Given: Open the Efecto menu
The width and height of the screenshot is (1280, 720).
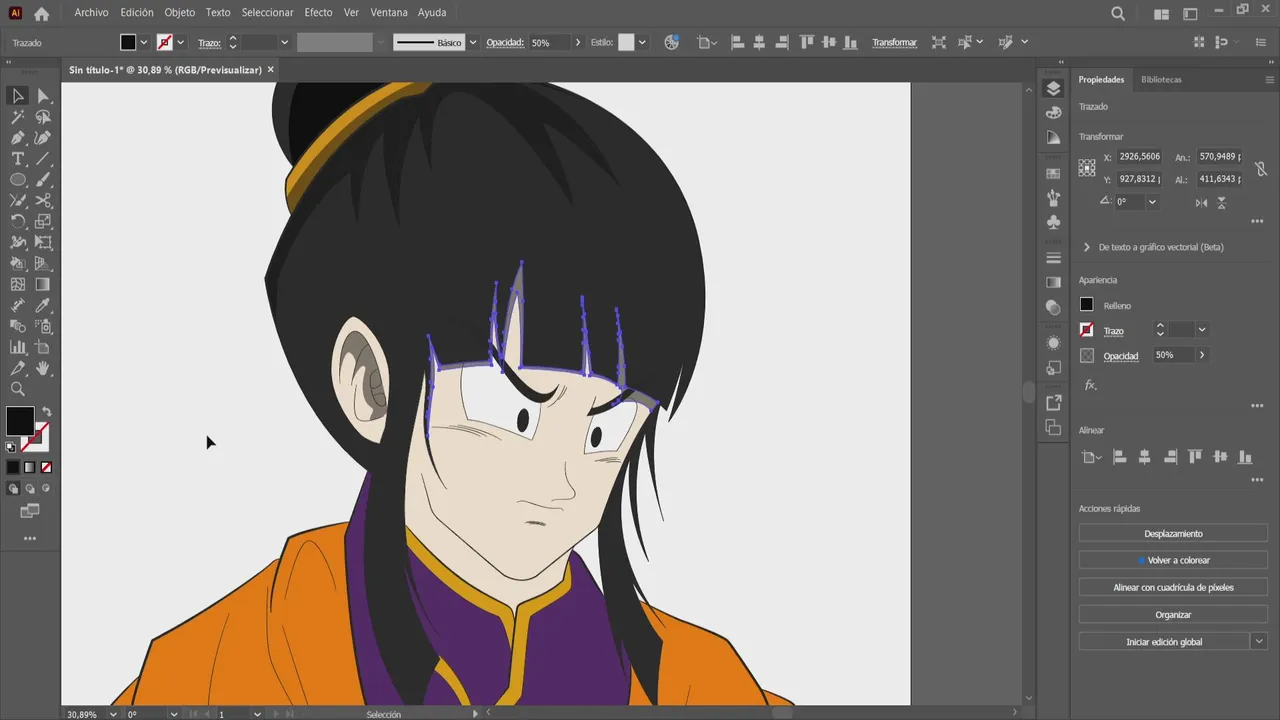Looking at the screenshot, I should [x=318, y=13].
